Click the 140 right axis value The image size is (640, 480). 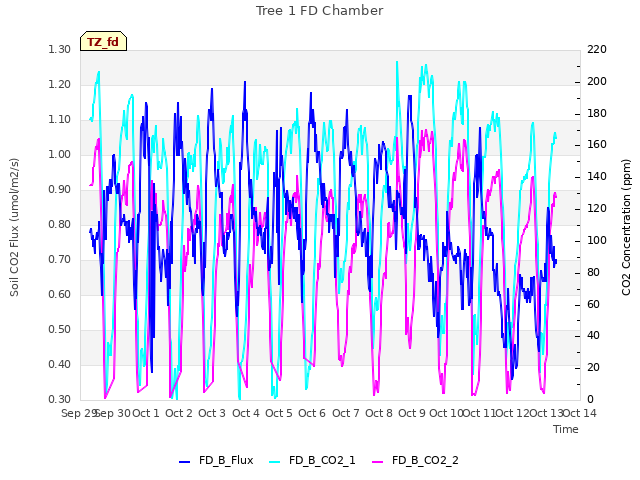(597, 177)
